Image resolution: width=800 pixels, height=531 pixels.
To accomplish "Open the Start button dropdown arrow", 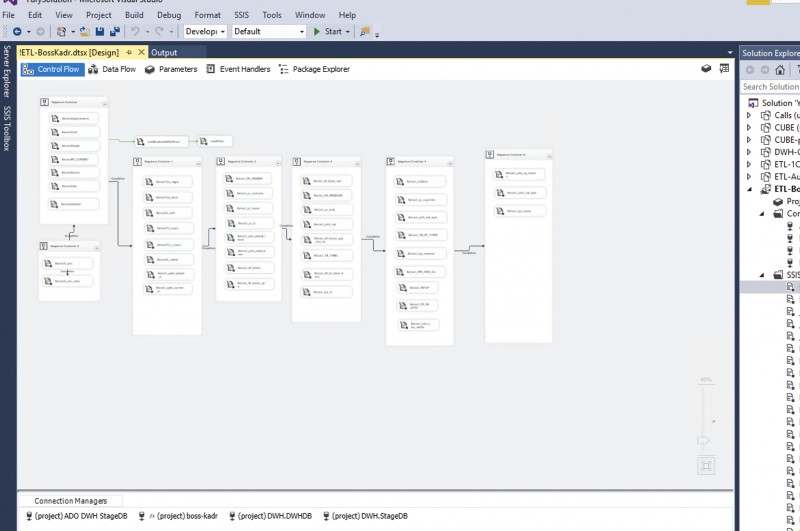I will [x=348, y=32].
